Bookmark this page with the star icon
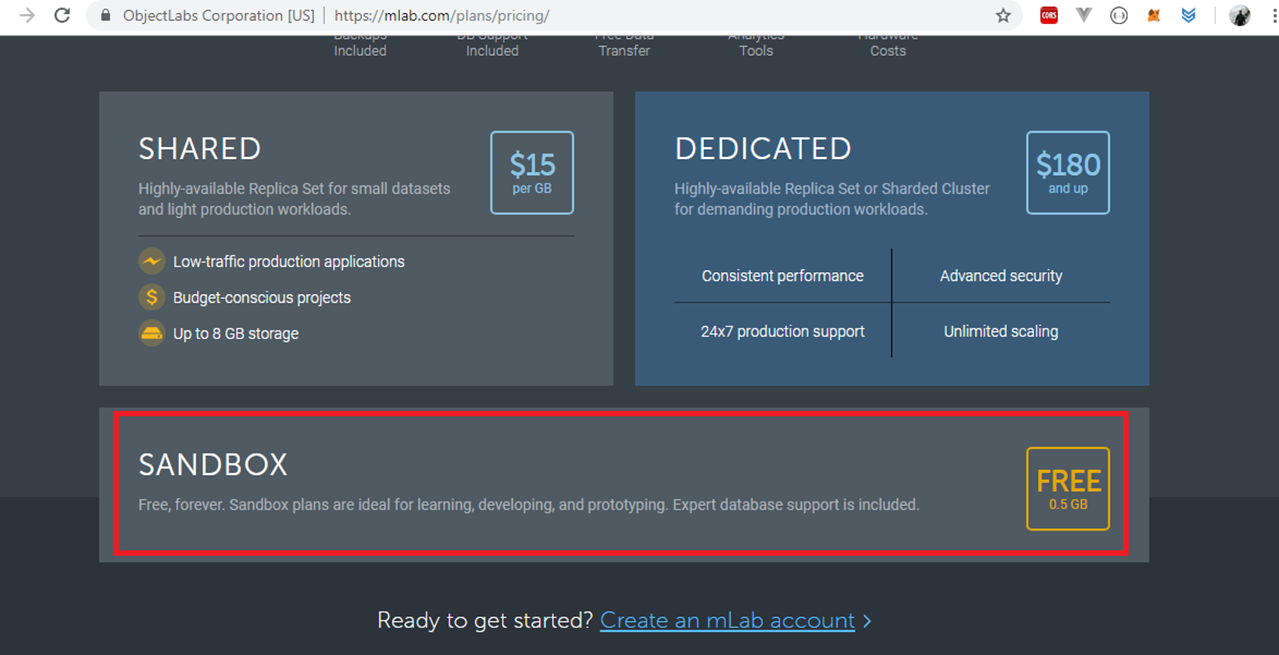Image resolution: width=1279 pixels, height=655 pixels. pyautogui.click(x=1003, y=16)
